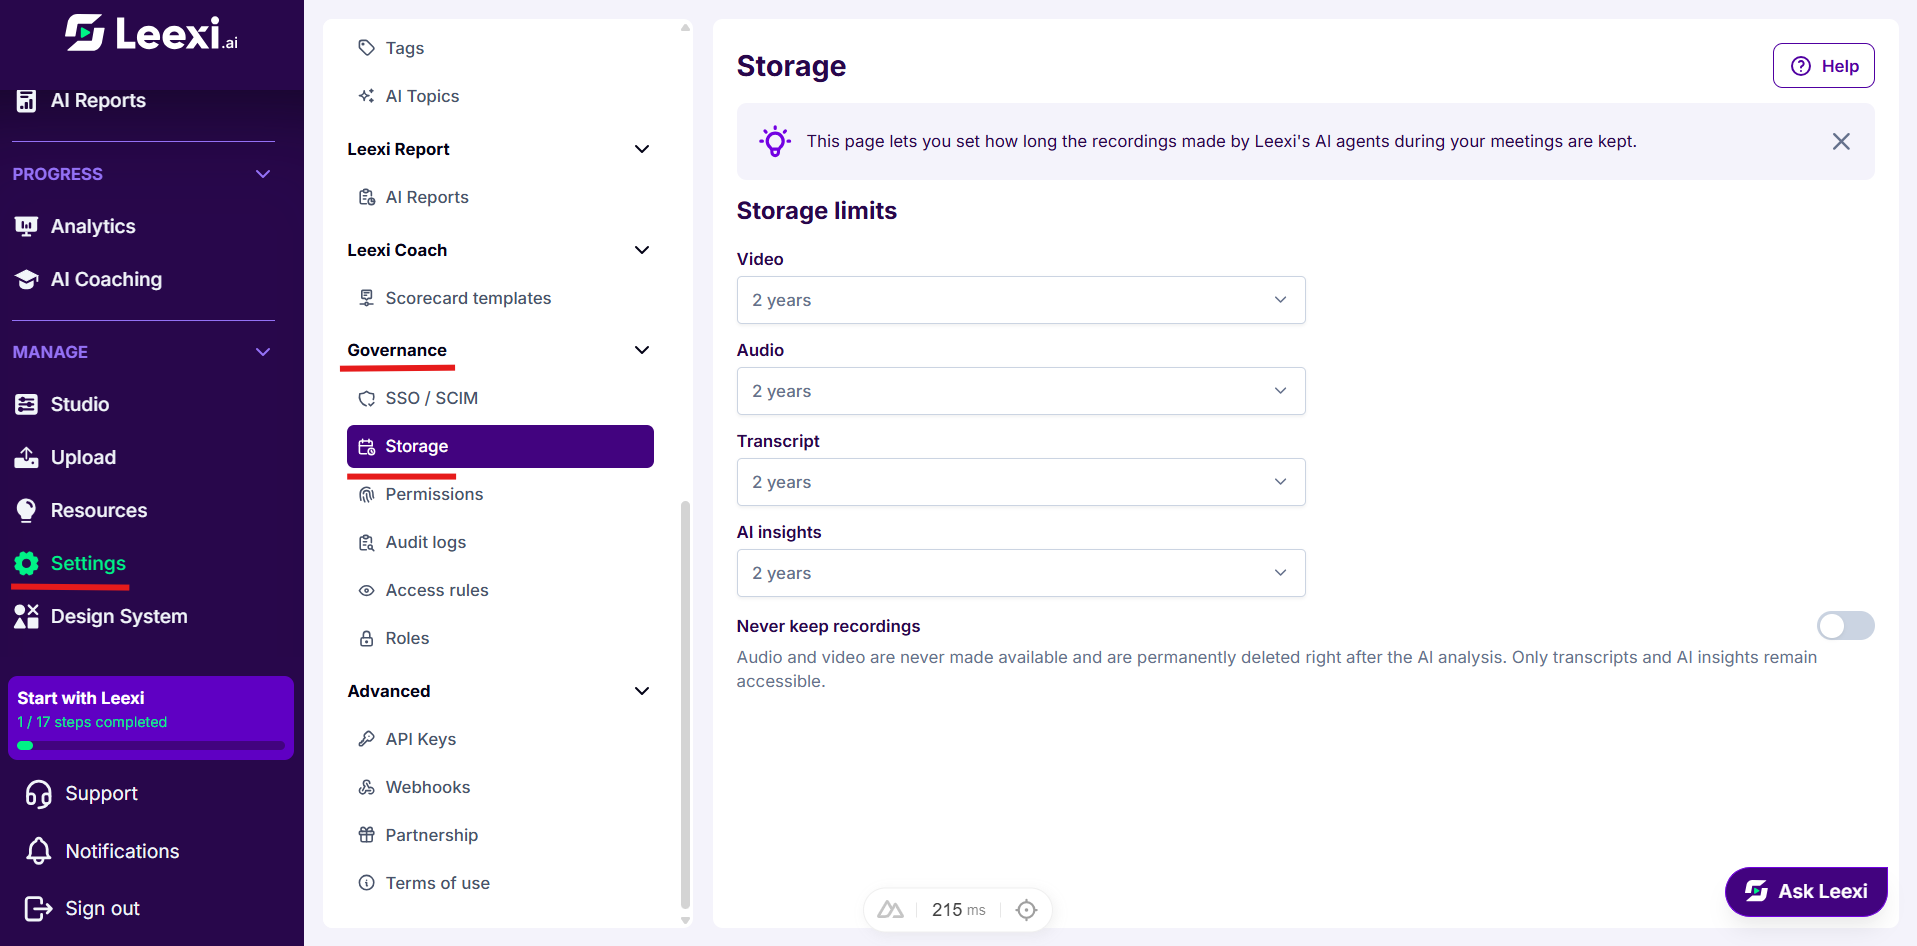The width and height of the screenshot is (1917, 946).
Task: Click the API Keys key icon
Action: click(x=367, y=739)
